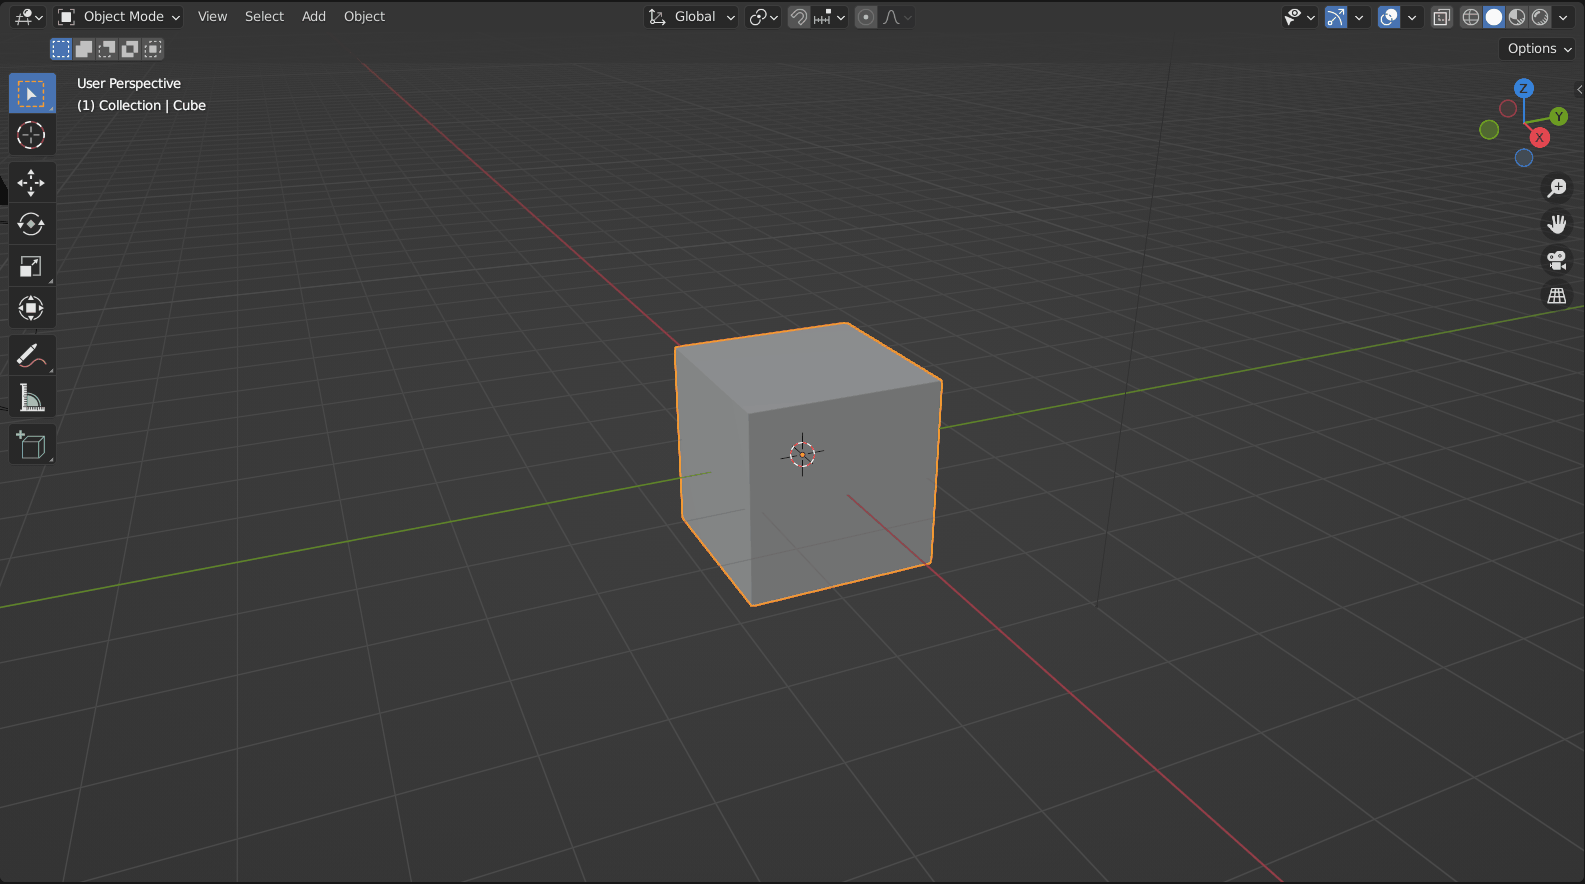
Task: Select the Select Box tool
Action: (32, 93)
